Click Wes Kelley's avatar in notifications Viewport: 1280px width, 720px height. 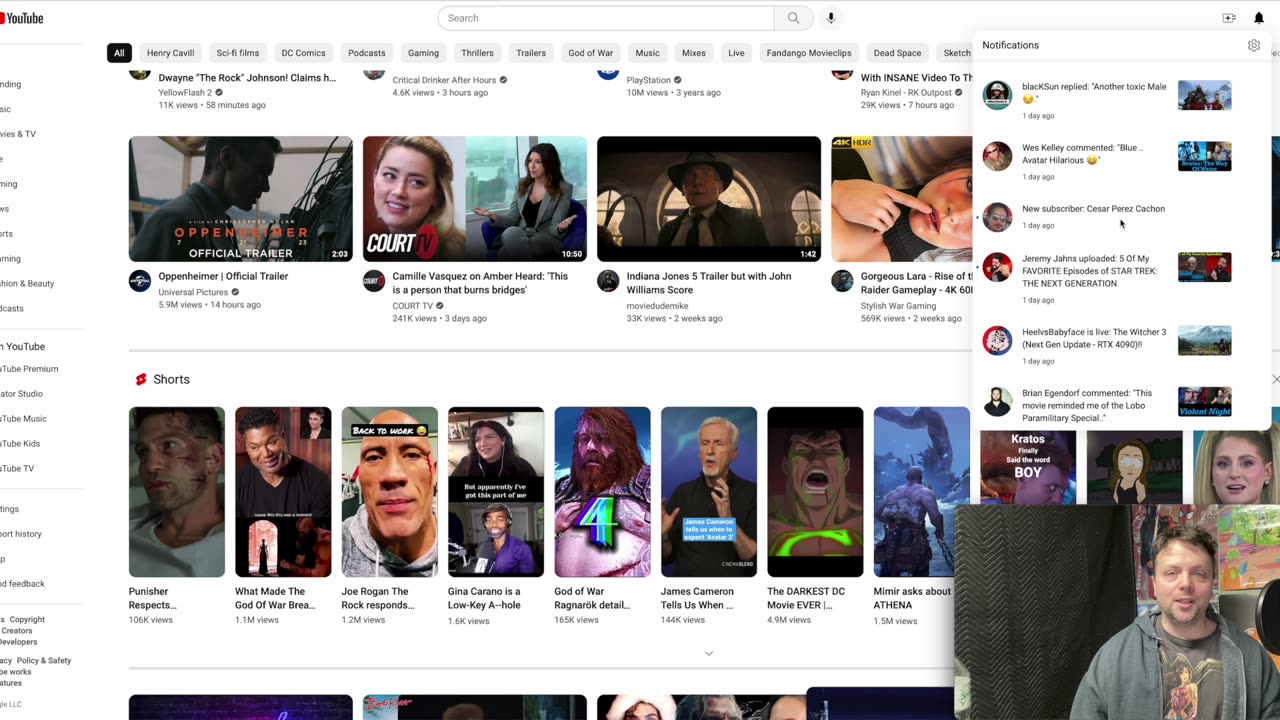tap(997, 156)
